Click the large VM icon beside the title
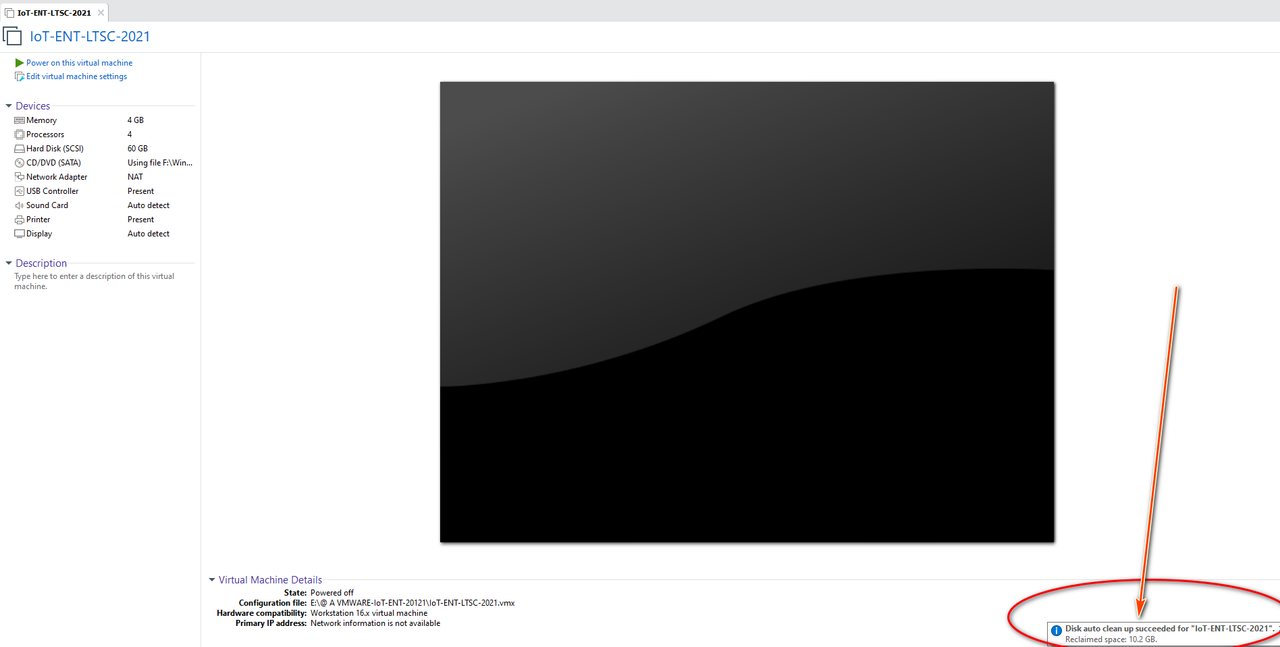The image size is (1280, 647). (12, 36)
